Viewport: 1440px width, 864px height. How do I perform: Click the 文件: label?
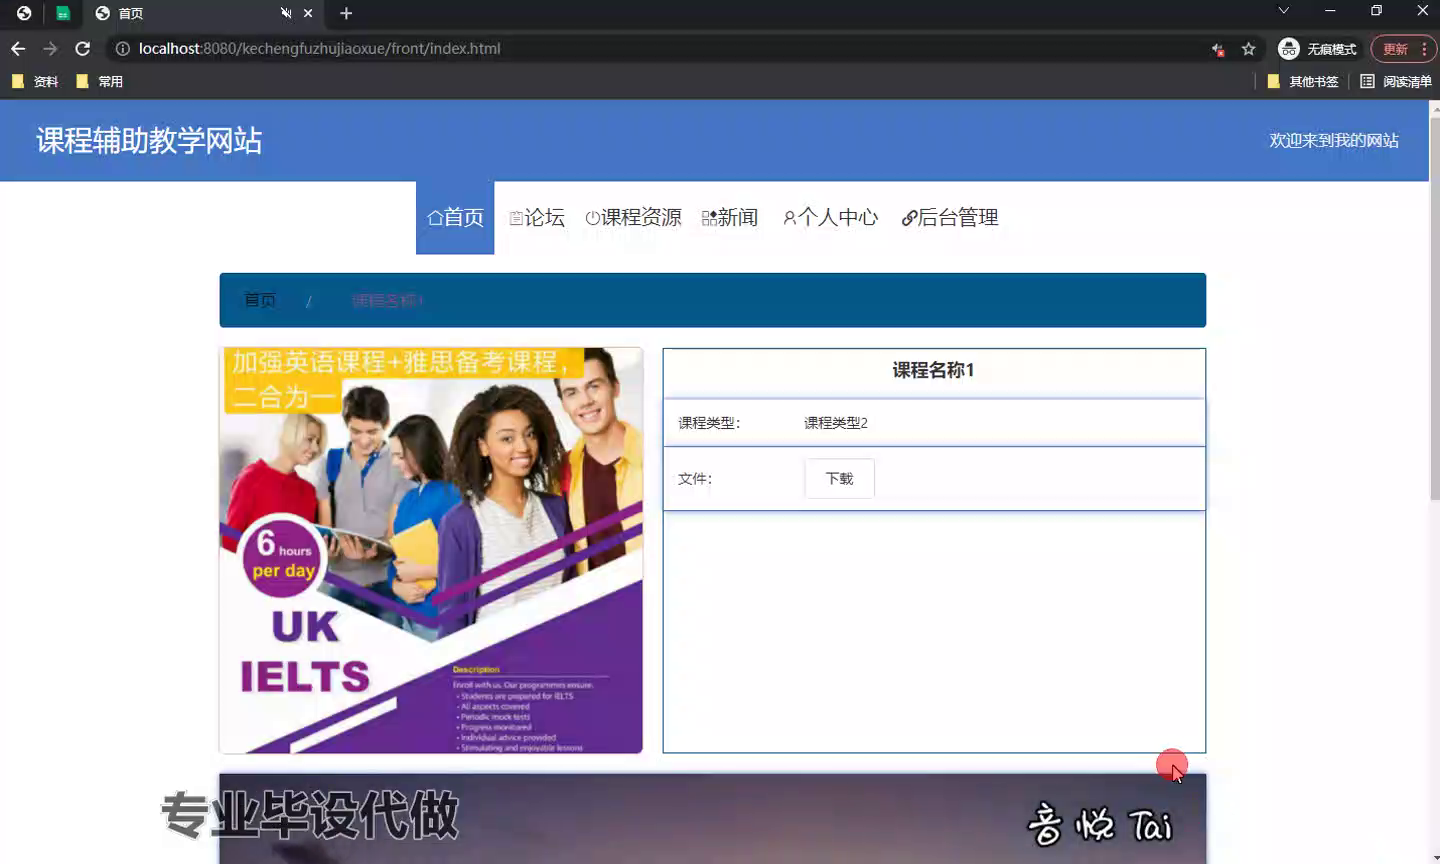(x=695, y=479)
